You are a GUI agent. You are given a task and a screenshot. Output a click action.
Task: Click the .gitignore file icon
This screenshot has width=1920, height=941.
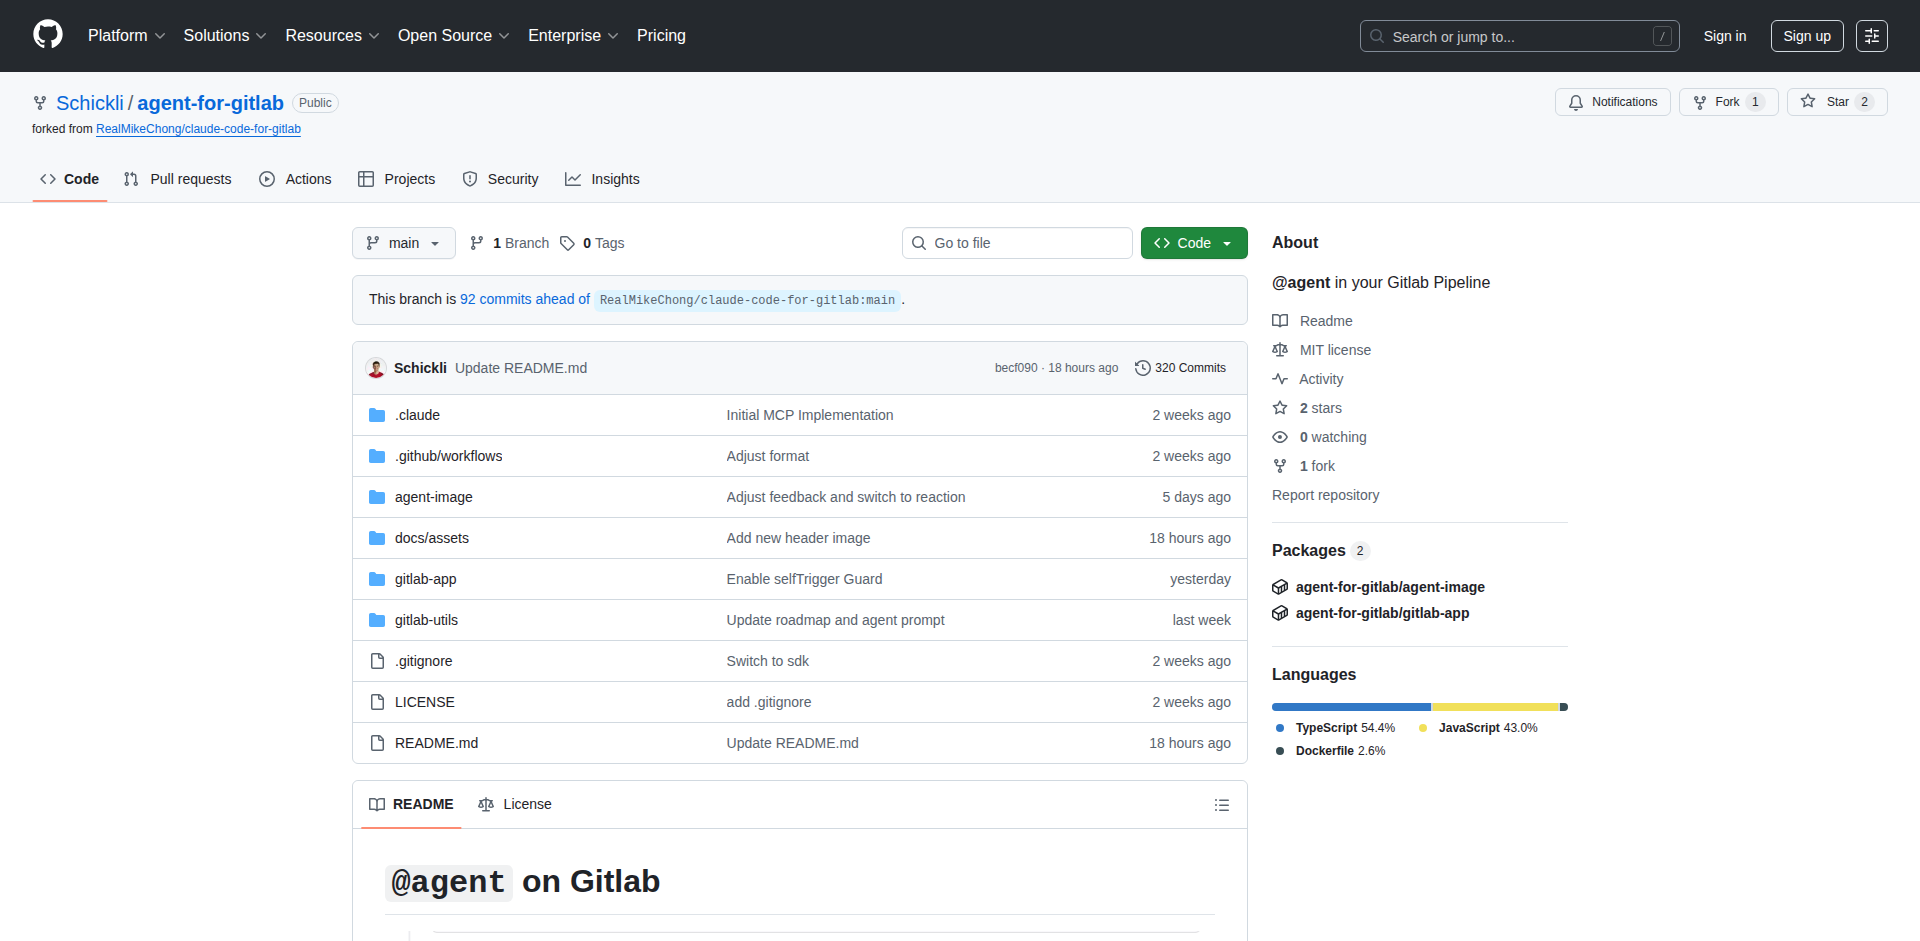(377, 661)
